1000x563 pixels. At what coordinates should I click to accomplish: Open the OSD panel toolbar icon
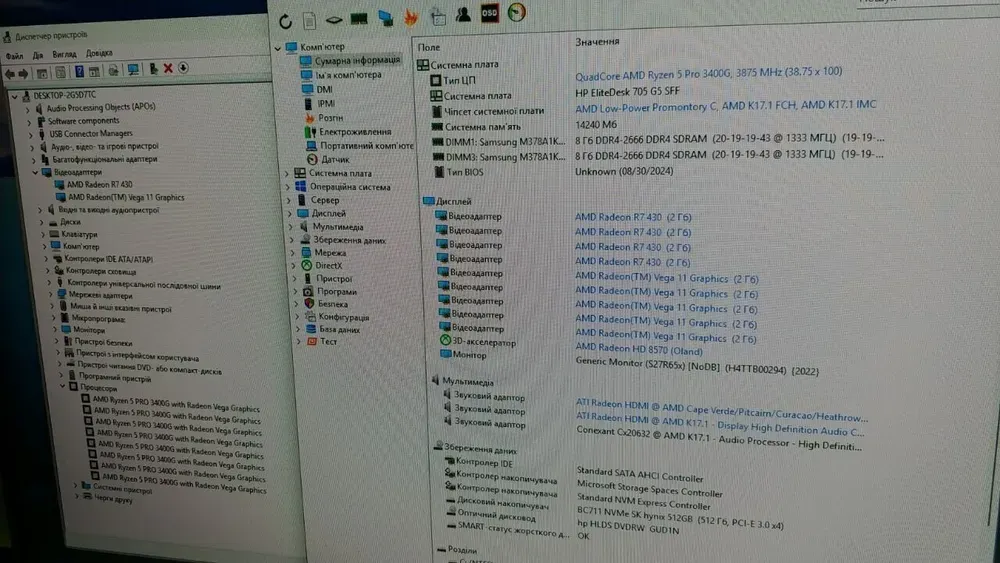click(489, 14)
